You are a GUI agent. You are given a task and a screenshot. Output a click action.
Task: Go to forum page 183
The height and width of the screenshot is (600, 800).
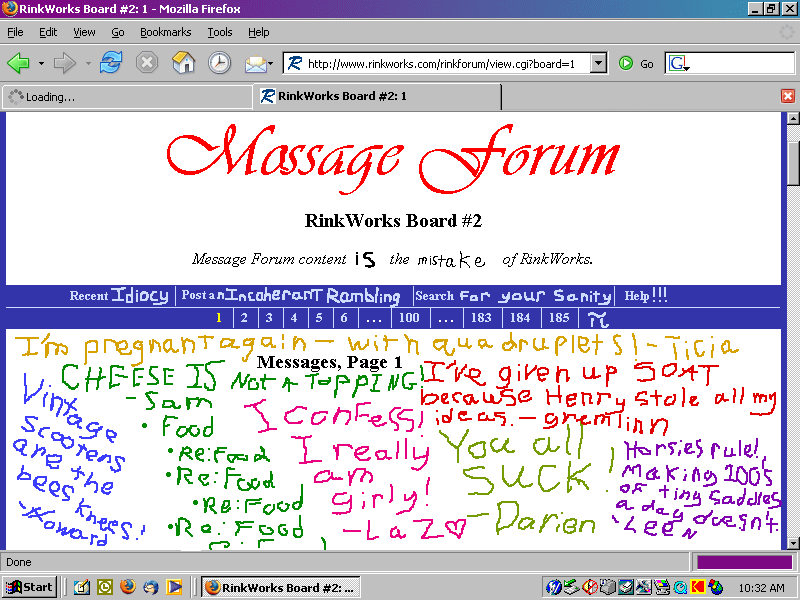[481, 318]
